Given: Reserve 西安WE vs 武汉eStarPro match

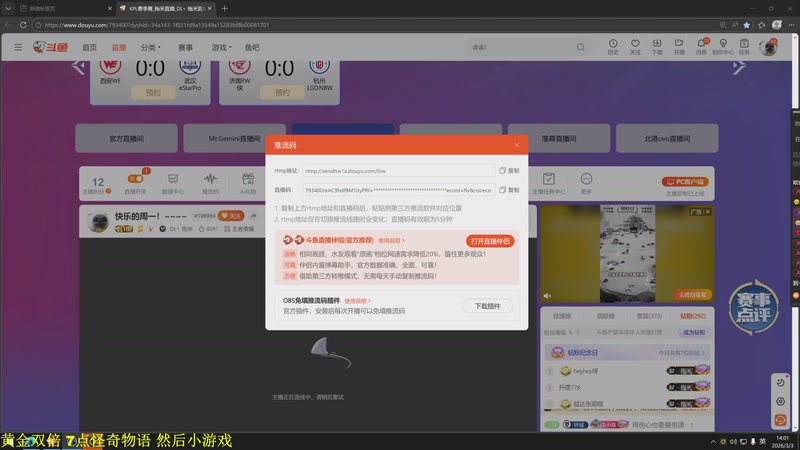Looking at the screenshot, I should (x=153, y=92).
